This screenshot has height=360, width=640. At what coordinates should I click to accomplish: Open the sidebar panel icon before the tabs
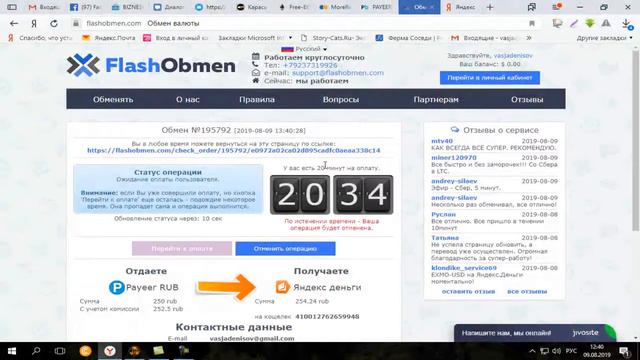pos(12,7)
